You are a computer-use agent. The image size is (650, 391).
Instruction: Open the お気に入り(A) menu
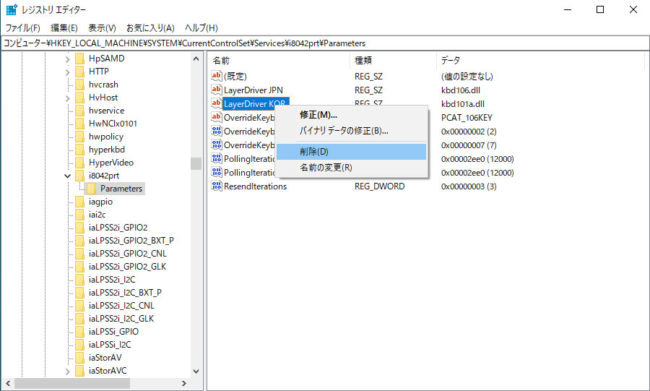[150, 28]
